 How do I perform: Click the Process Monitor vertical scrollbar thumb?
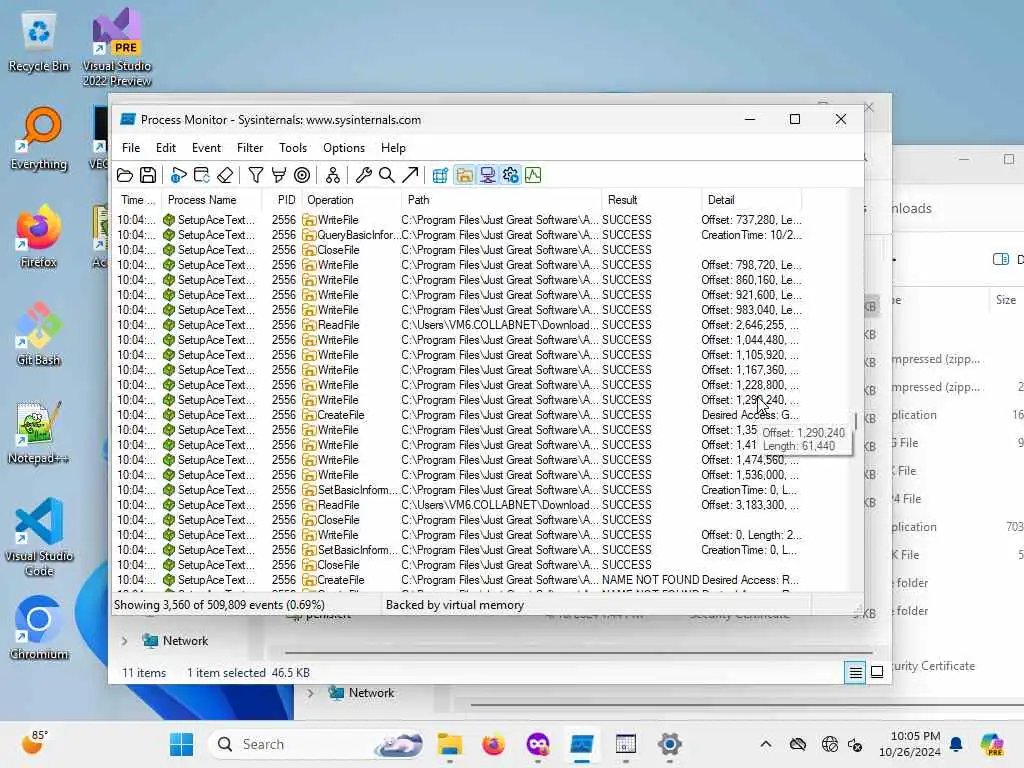click(x=855, y=420)
